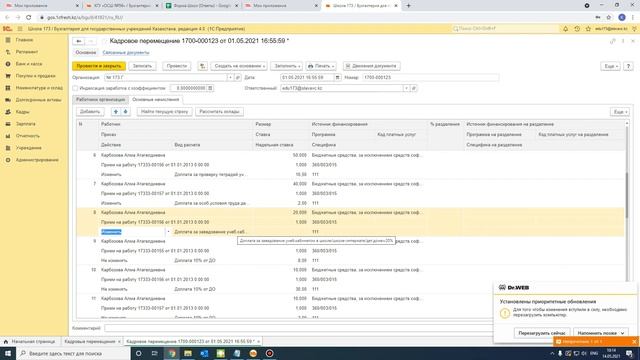
Task: Open the Ответственный record with the open icon
Action: coord(413,88)
